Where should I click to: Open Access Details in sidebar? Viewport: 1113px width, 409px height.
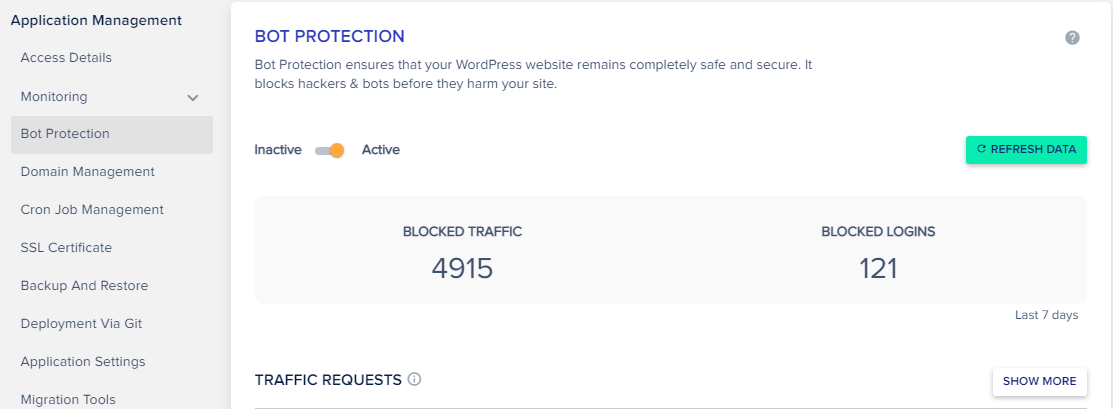(66, 58)
